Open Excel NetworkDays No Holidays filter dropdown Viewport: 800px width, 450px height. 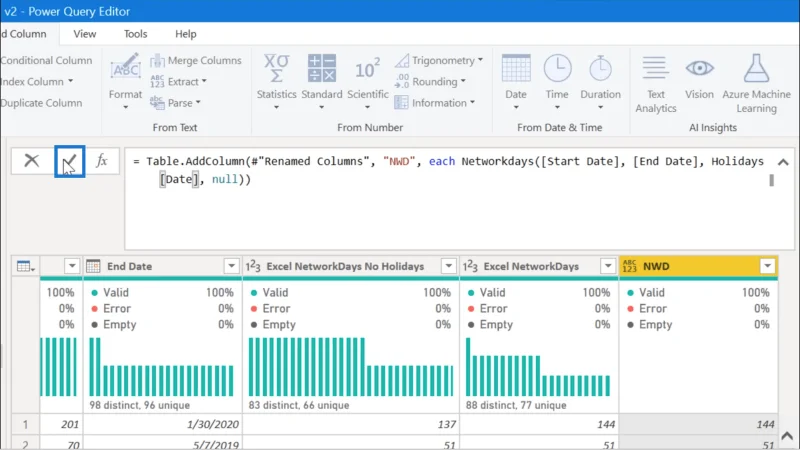click(x=448, y=266)
